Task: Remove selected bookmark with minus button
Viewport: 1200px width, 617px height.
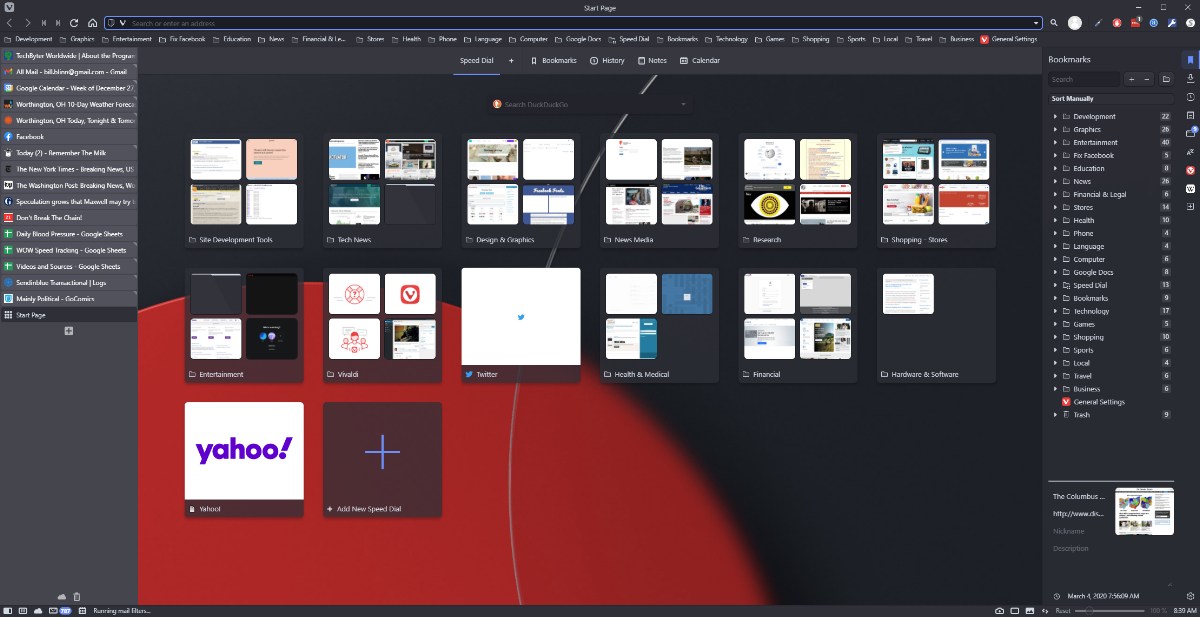Action: [x=1147, y=79]
